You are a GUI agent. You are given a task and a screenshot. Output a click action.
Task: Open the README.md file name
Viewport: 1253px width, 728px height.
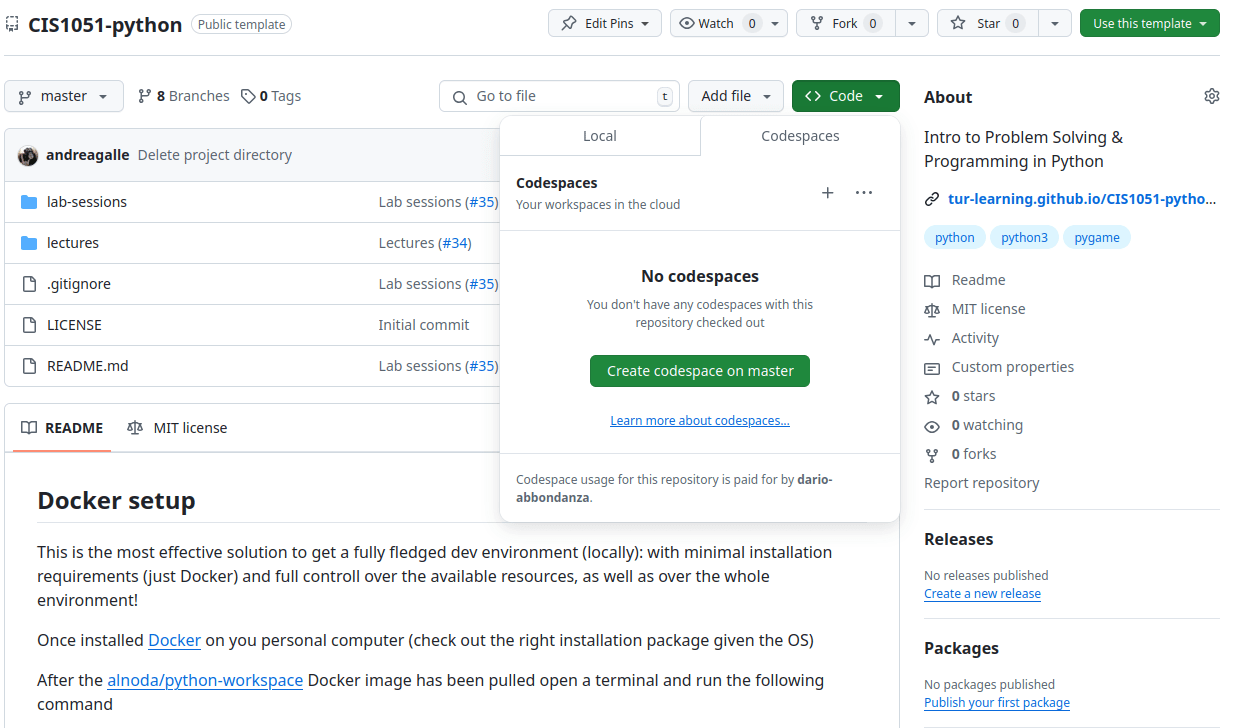88,366
